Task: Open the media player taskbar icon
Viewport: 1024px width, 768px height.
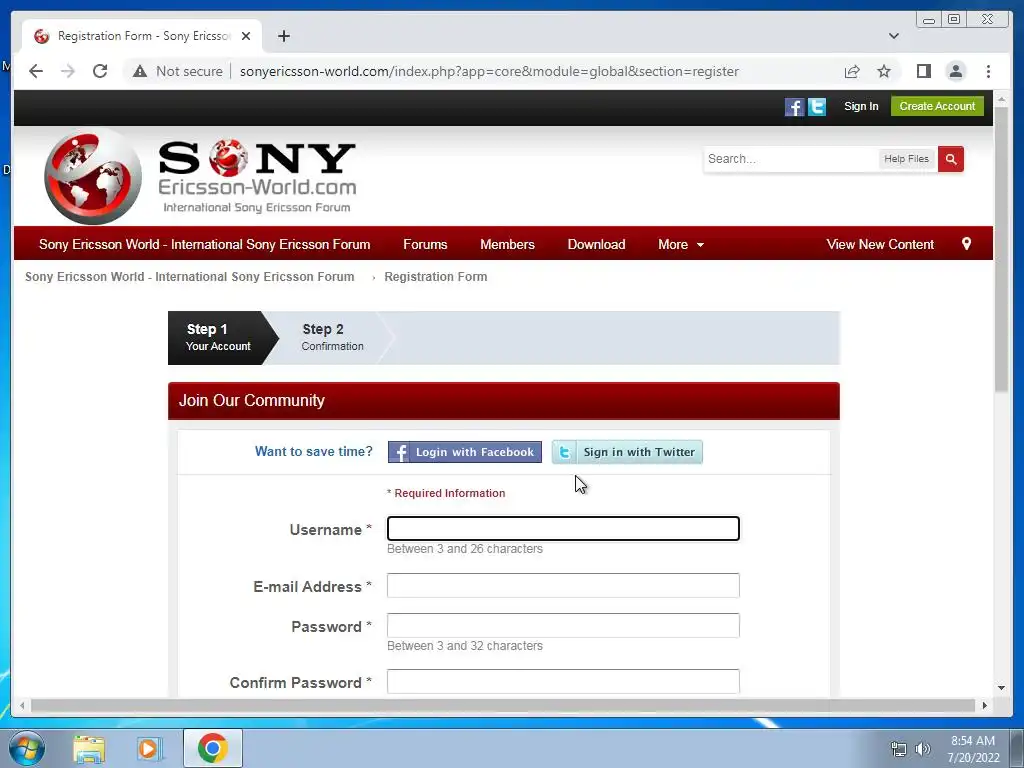Action: point(148,748)
